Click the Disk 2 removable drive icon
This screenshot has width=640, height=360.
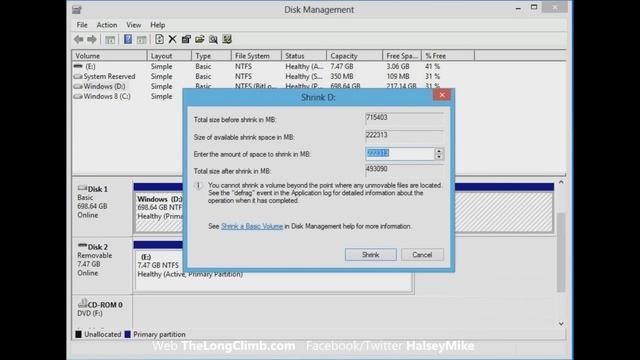point(82,246)
